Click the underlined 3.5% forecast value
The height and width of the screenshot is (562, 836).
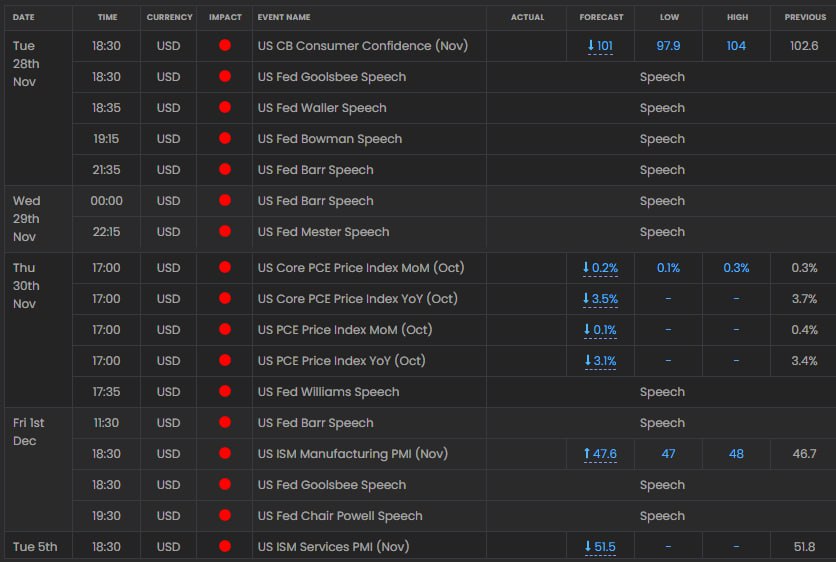pyautogui.click(x=605, y=299)
